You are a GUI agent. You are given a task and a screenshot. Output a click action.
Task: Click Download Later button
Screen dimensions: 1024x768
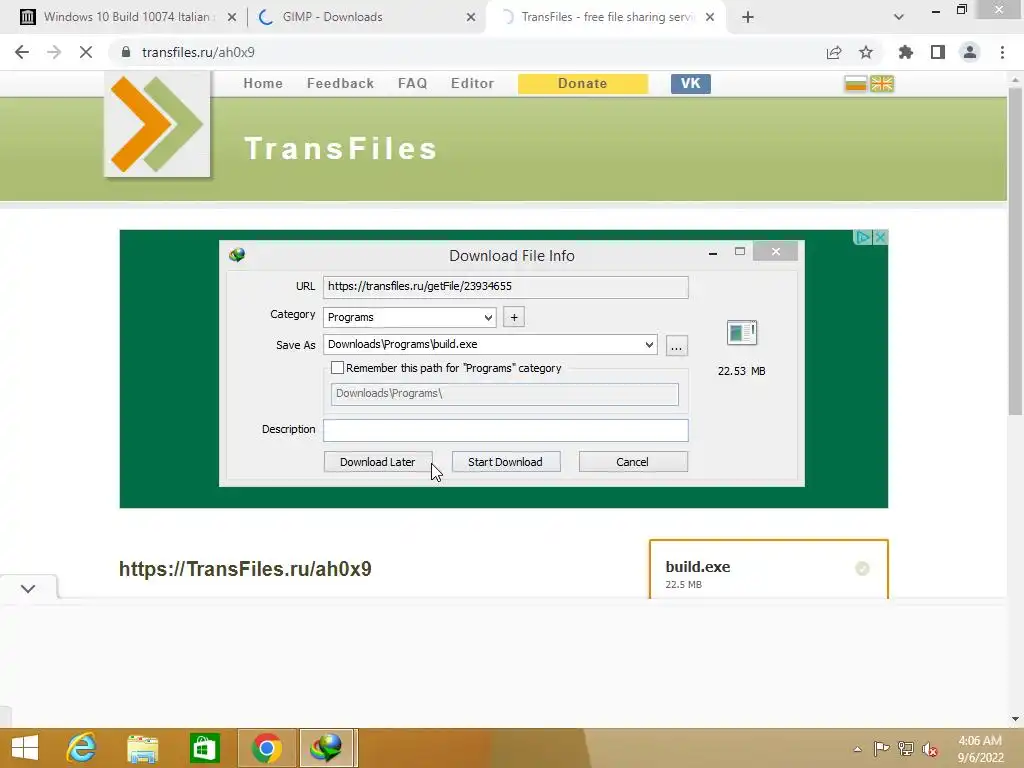[x=377, y=462]
